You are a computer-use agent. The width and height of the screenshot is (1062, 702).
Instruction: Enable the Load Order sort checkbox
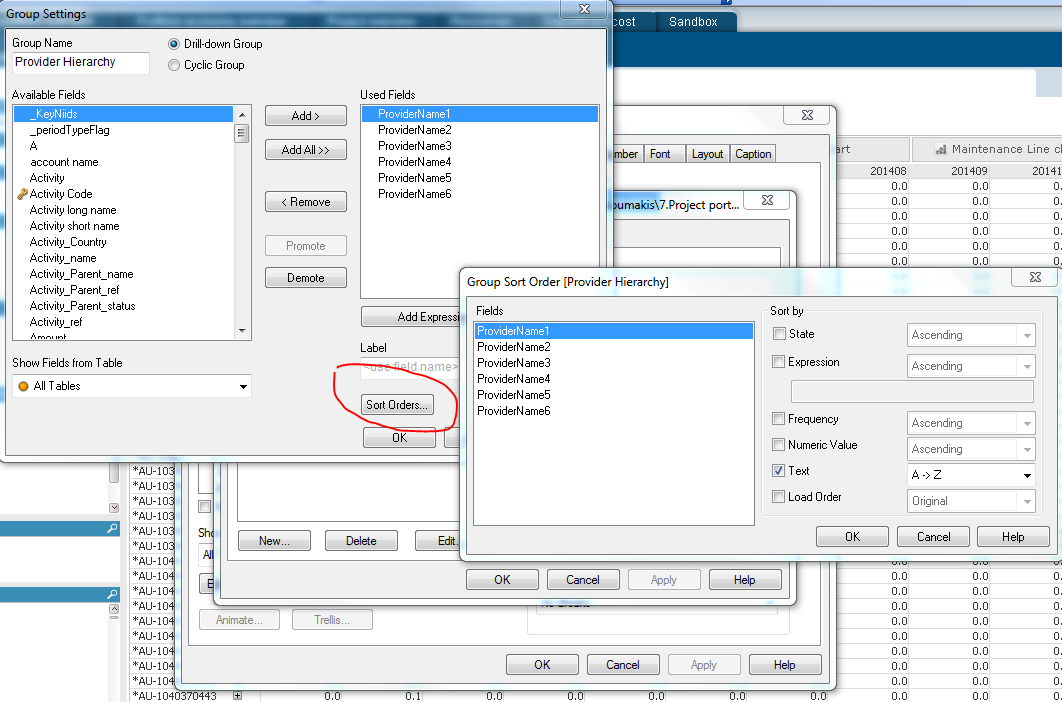779,497
